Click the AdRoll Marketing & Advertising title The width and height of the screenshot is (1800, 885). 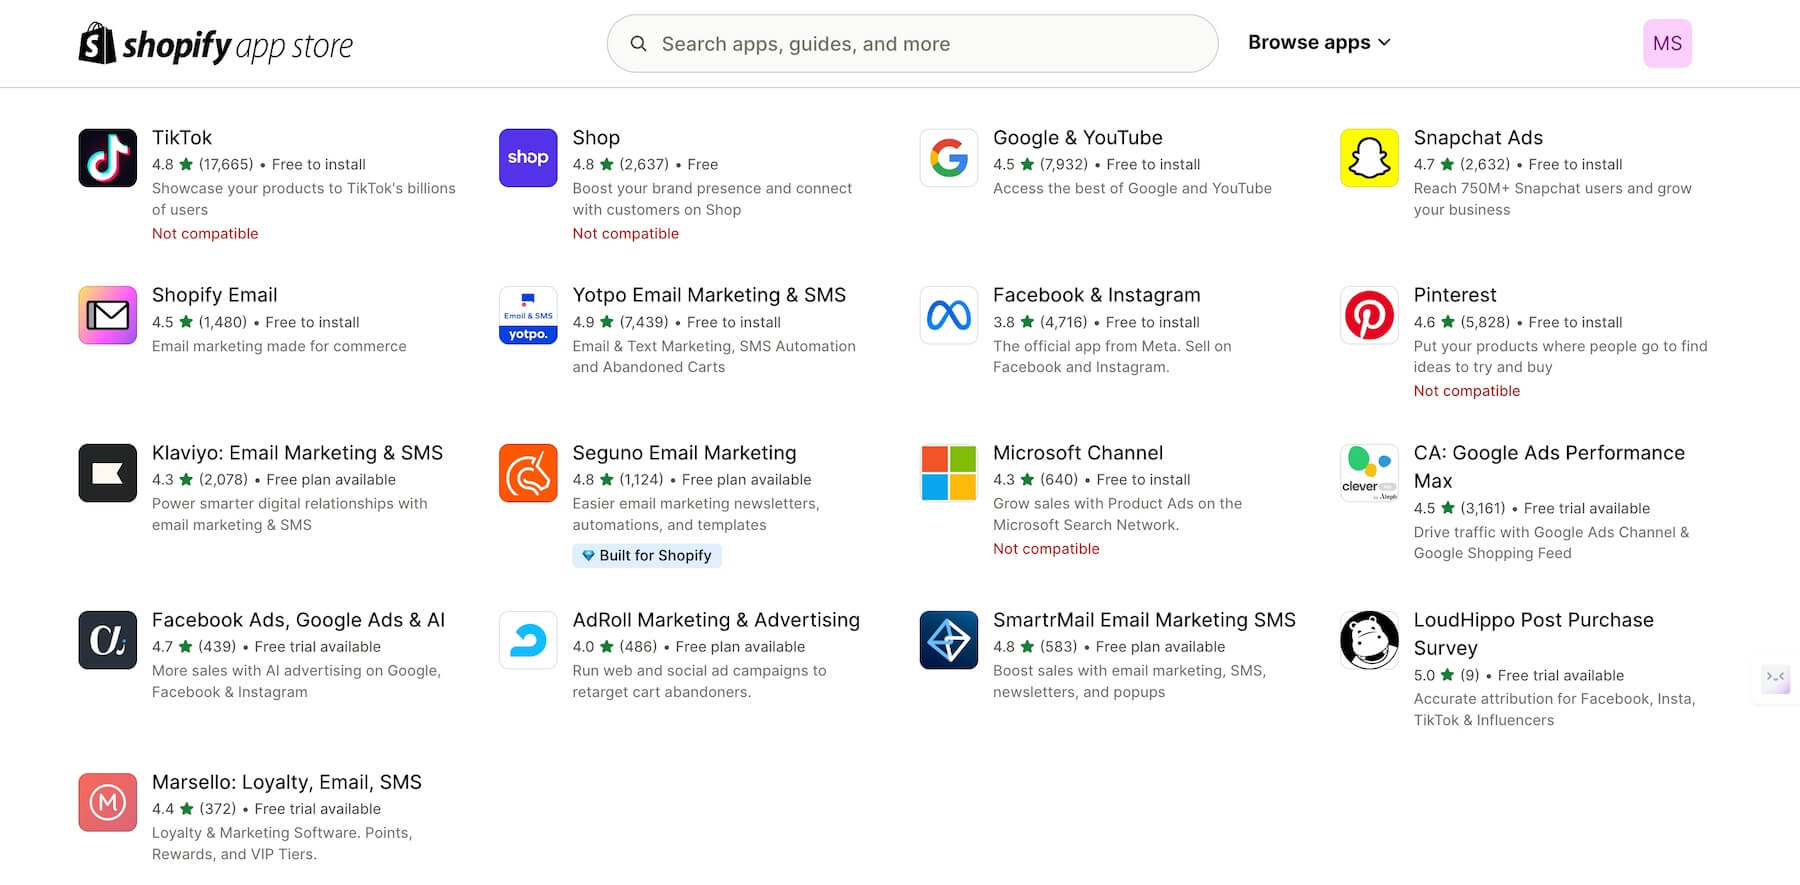click(x=715, y=620)
